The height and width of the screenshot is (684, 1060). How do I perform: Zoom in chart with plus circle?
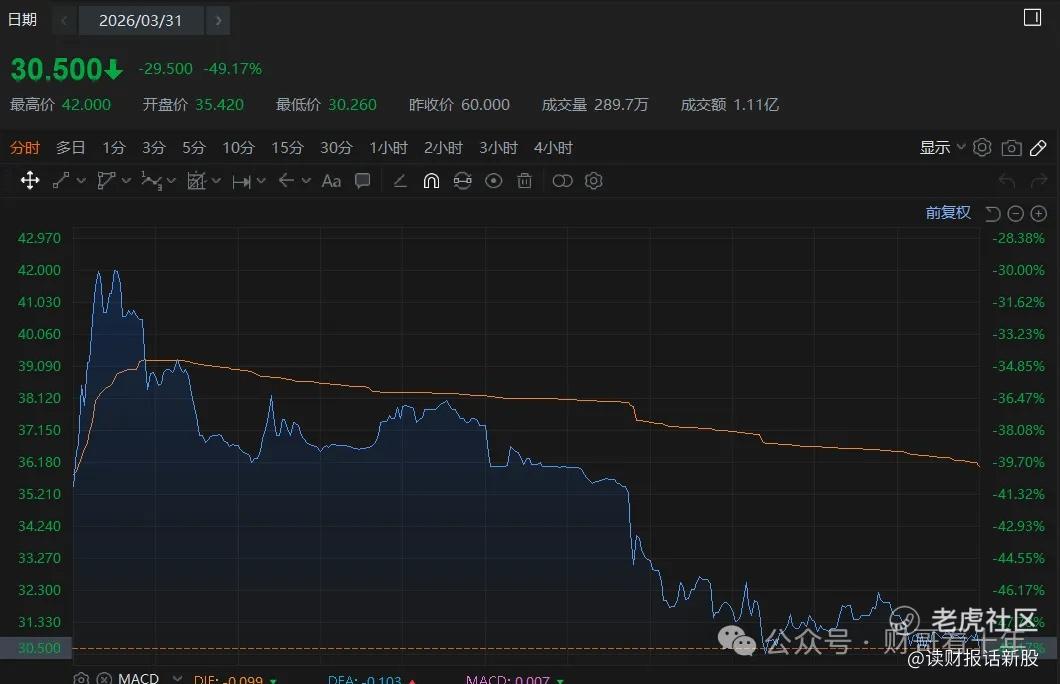click(x=1038, y=214)
